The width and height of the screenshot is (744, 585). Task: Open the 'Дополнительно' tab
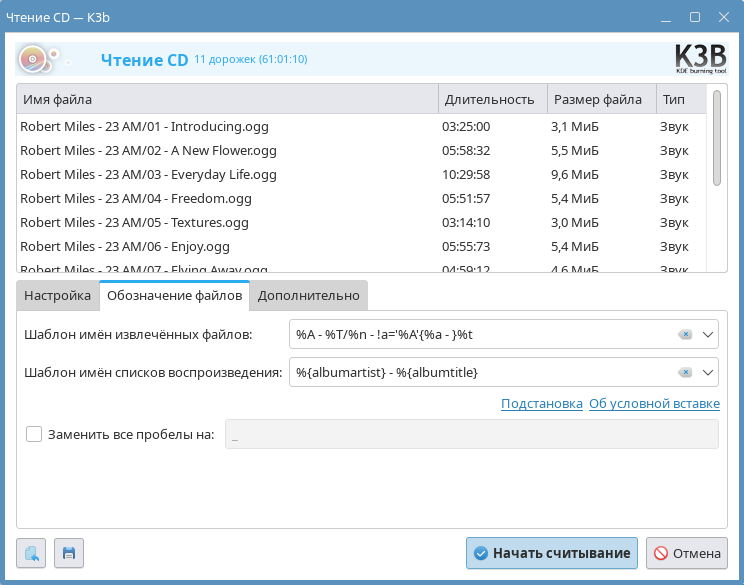[x=308, y=295]
